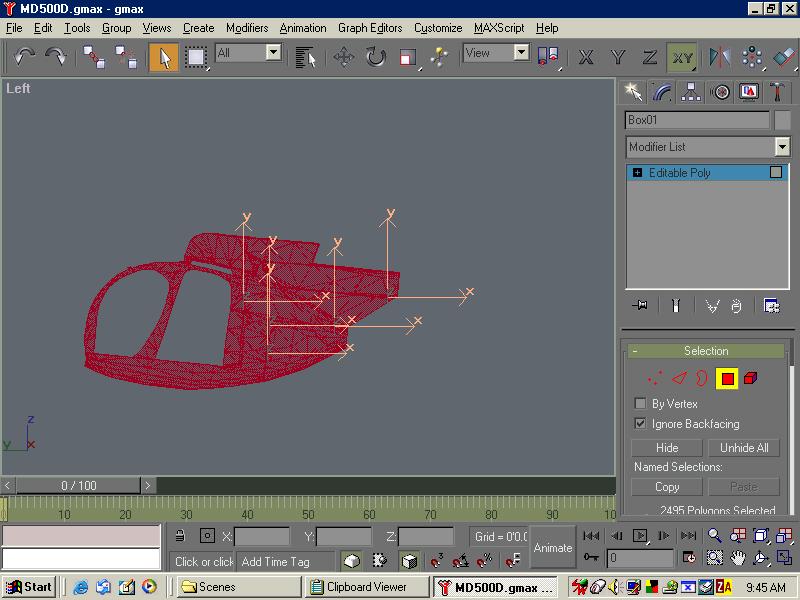
Task: Click the Unhide All button
Action: [x=745, y=448]
